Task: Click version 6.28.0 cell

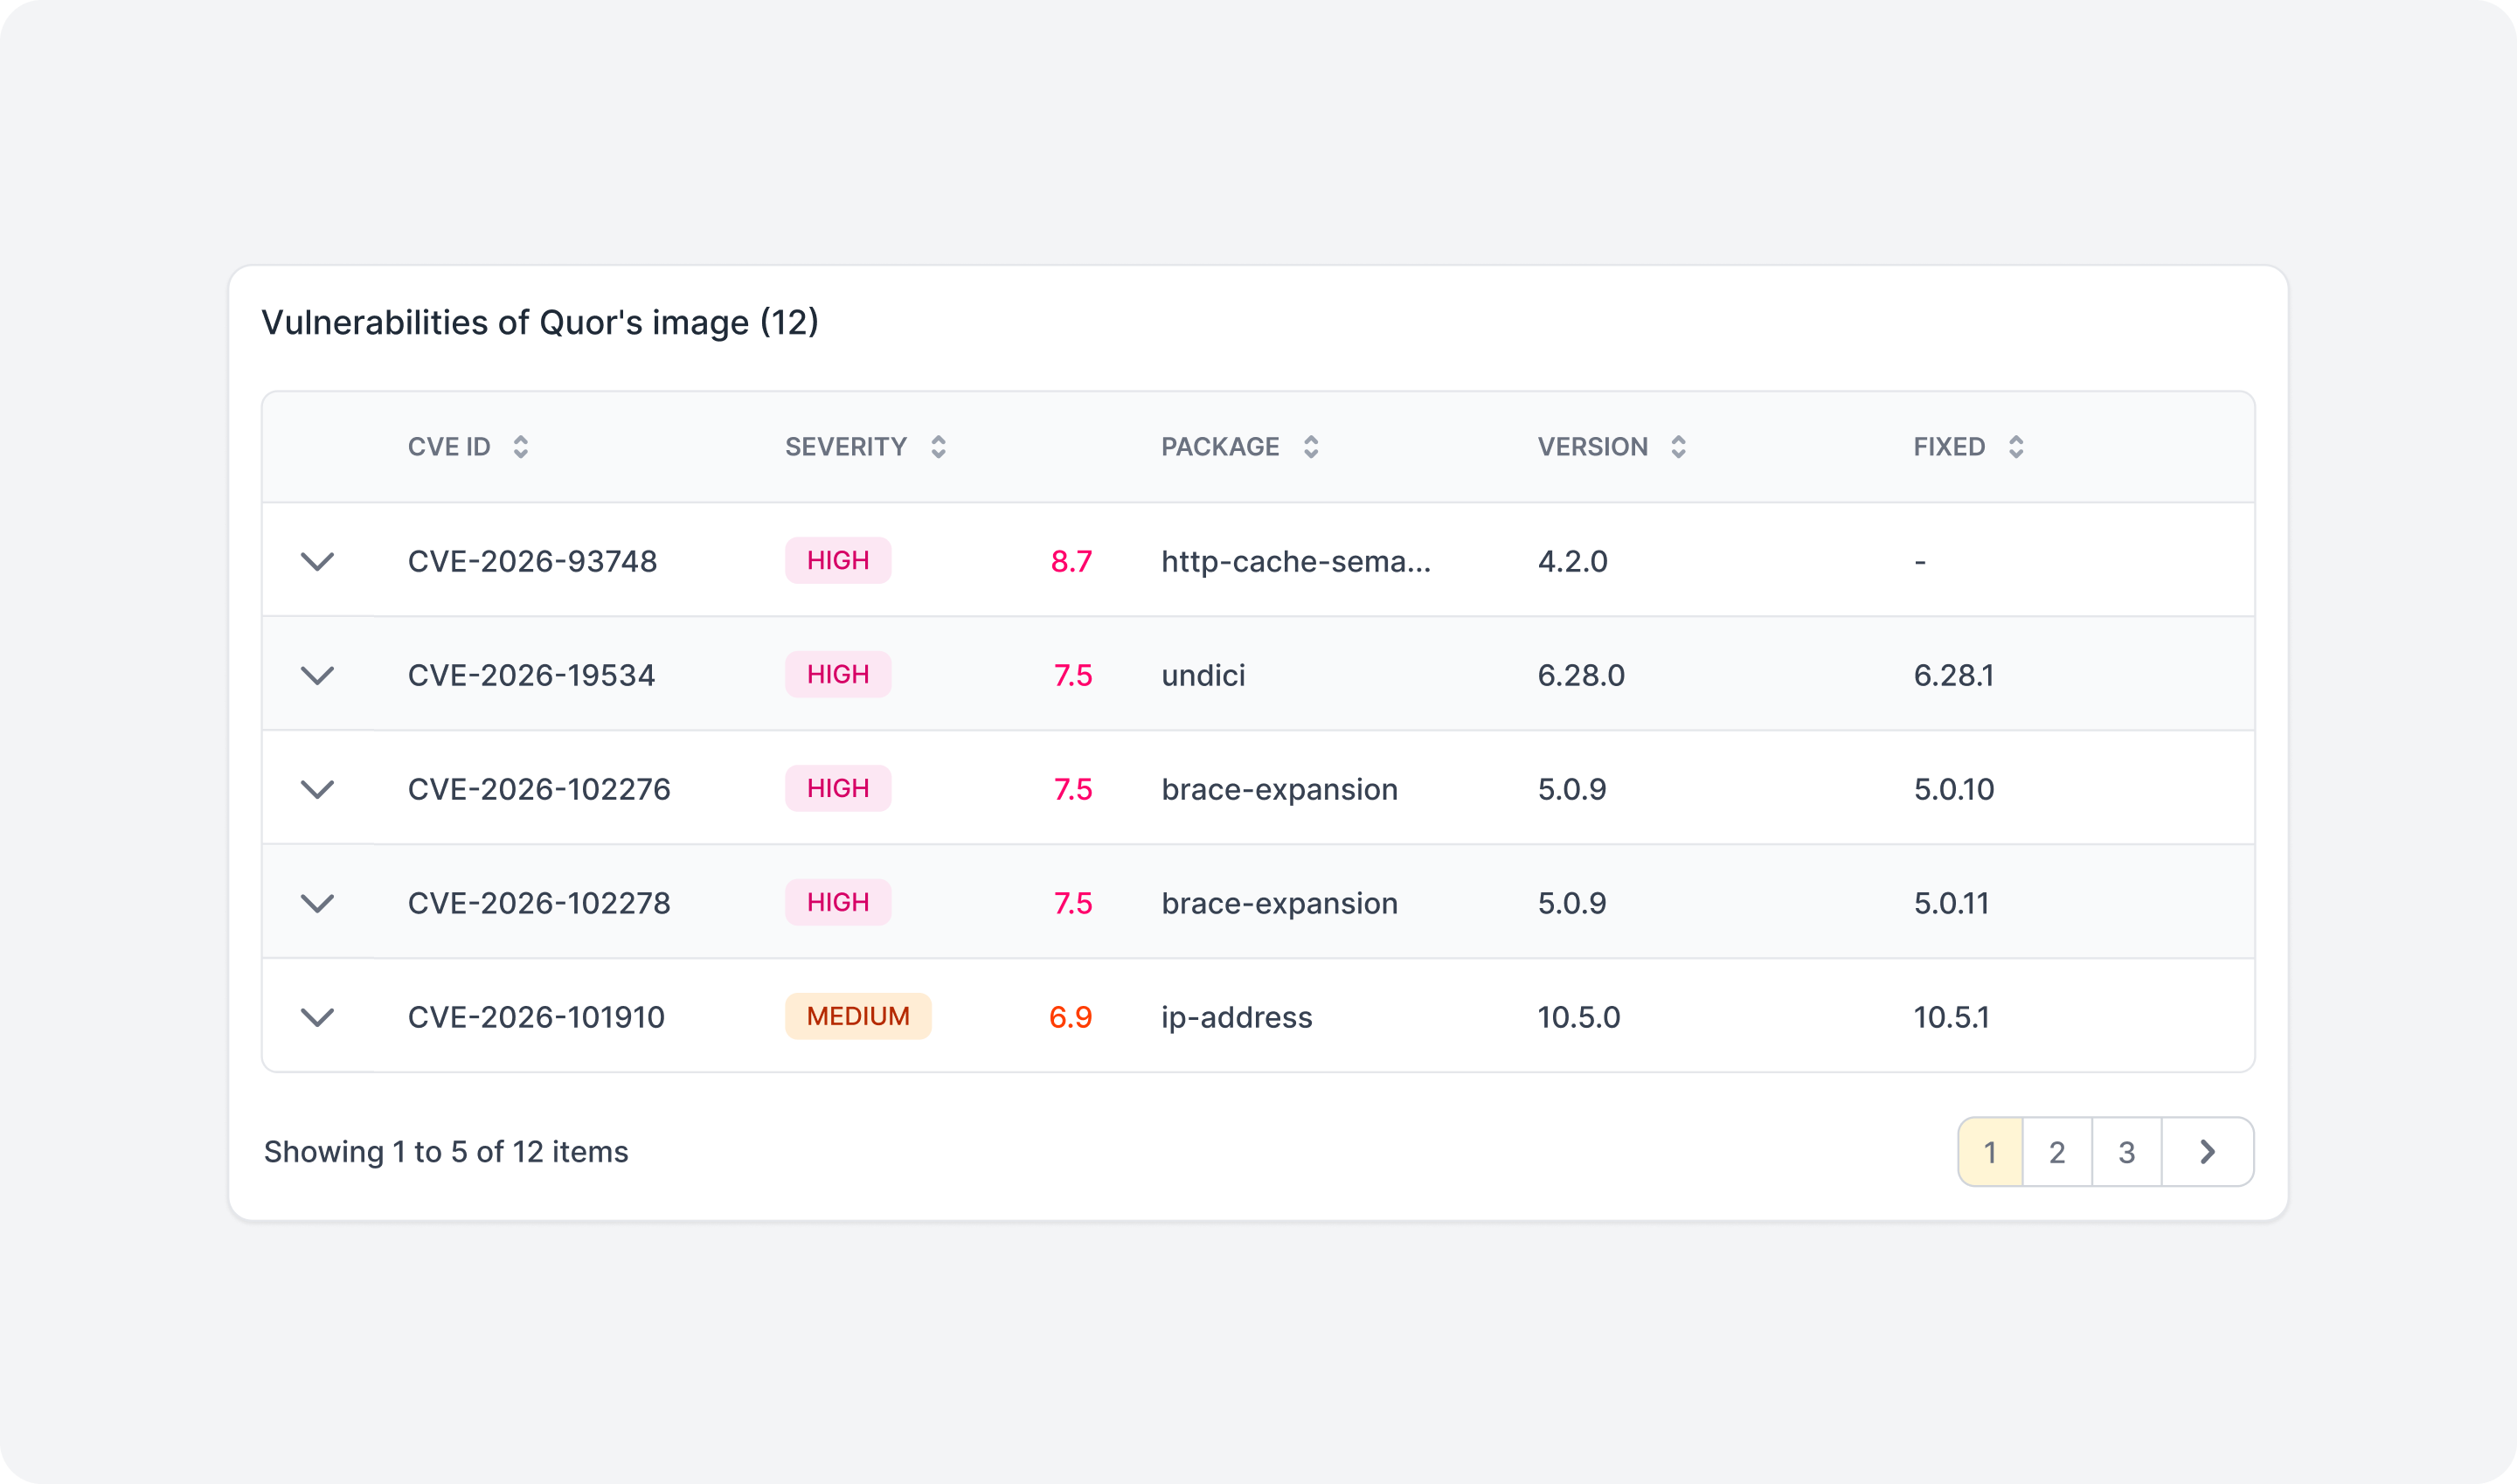Action: click(1581, 676)
